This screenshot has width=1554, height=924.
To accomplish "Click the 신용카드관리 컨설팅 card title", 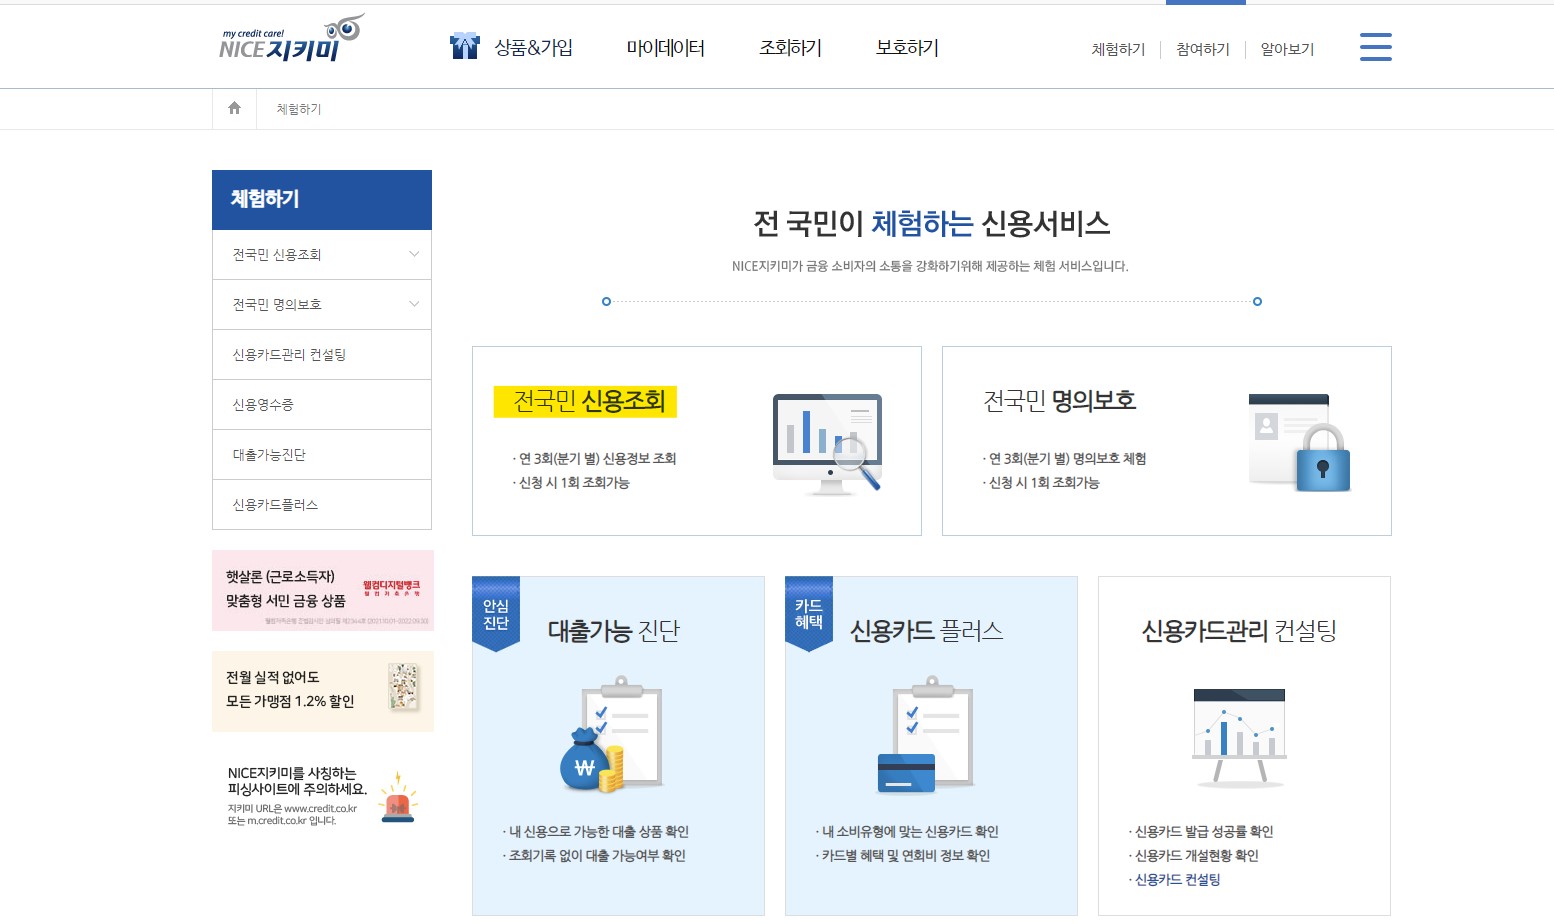I will click(x=1239, y=631).
